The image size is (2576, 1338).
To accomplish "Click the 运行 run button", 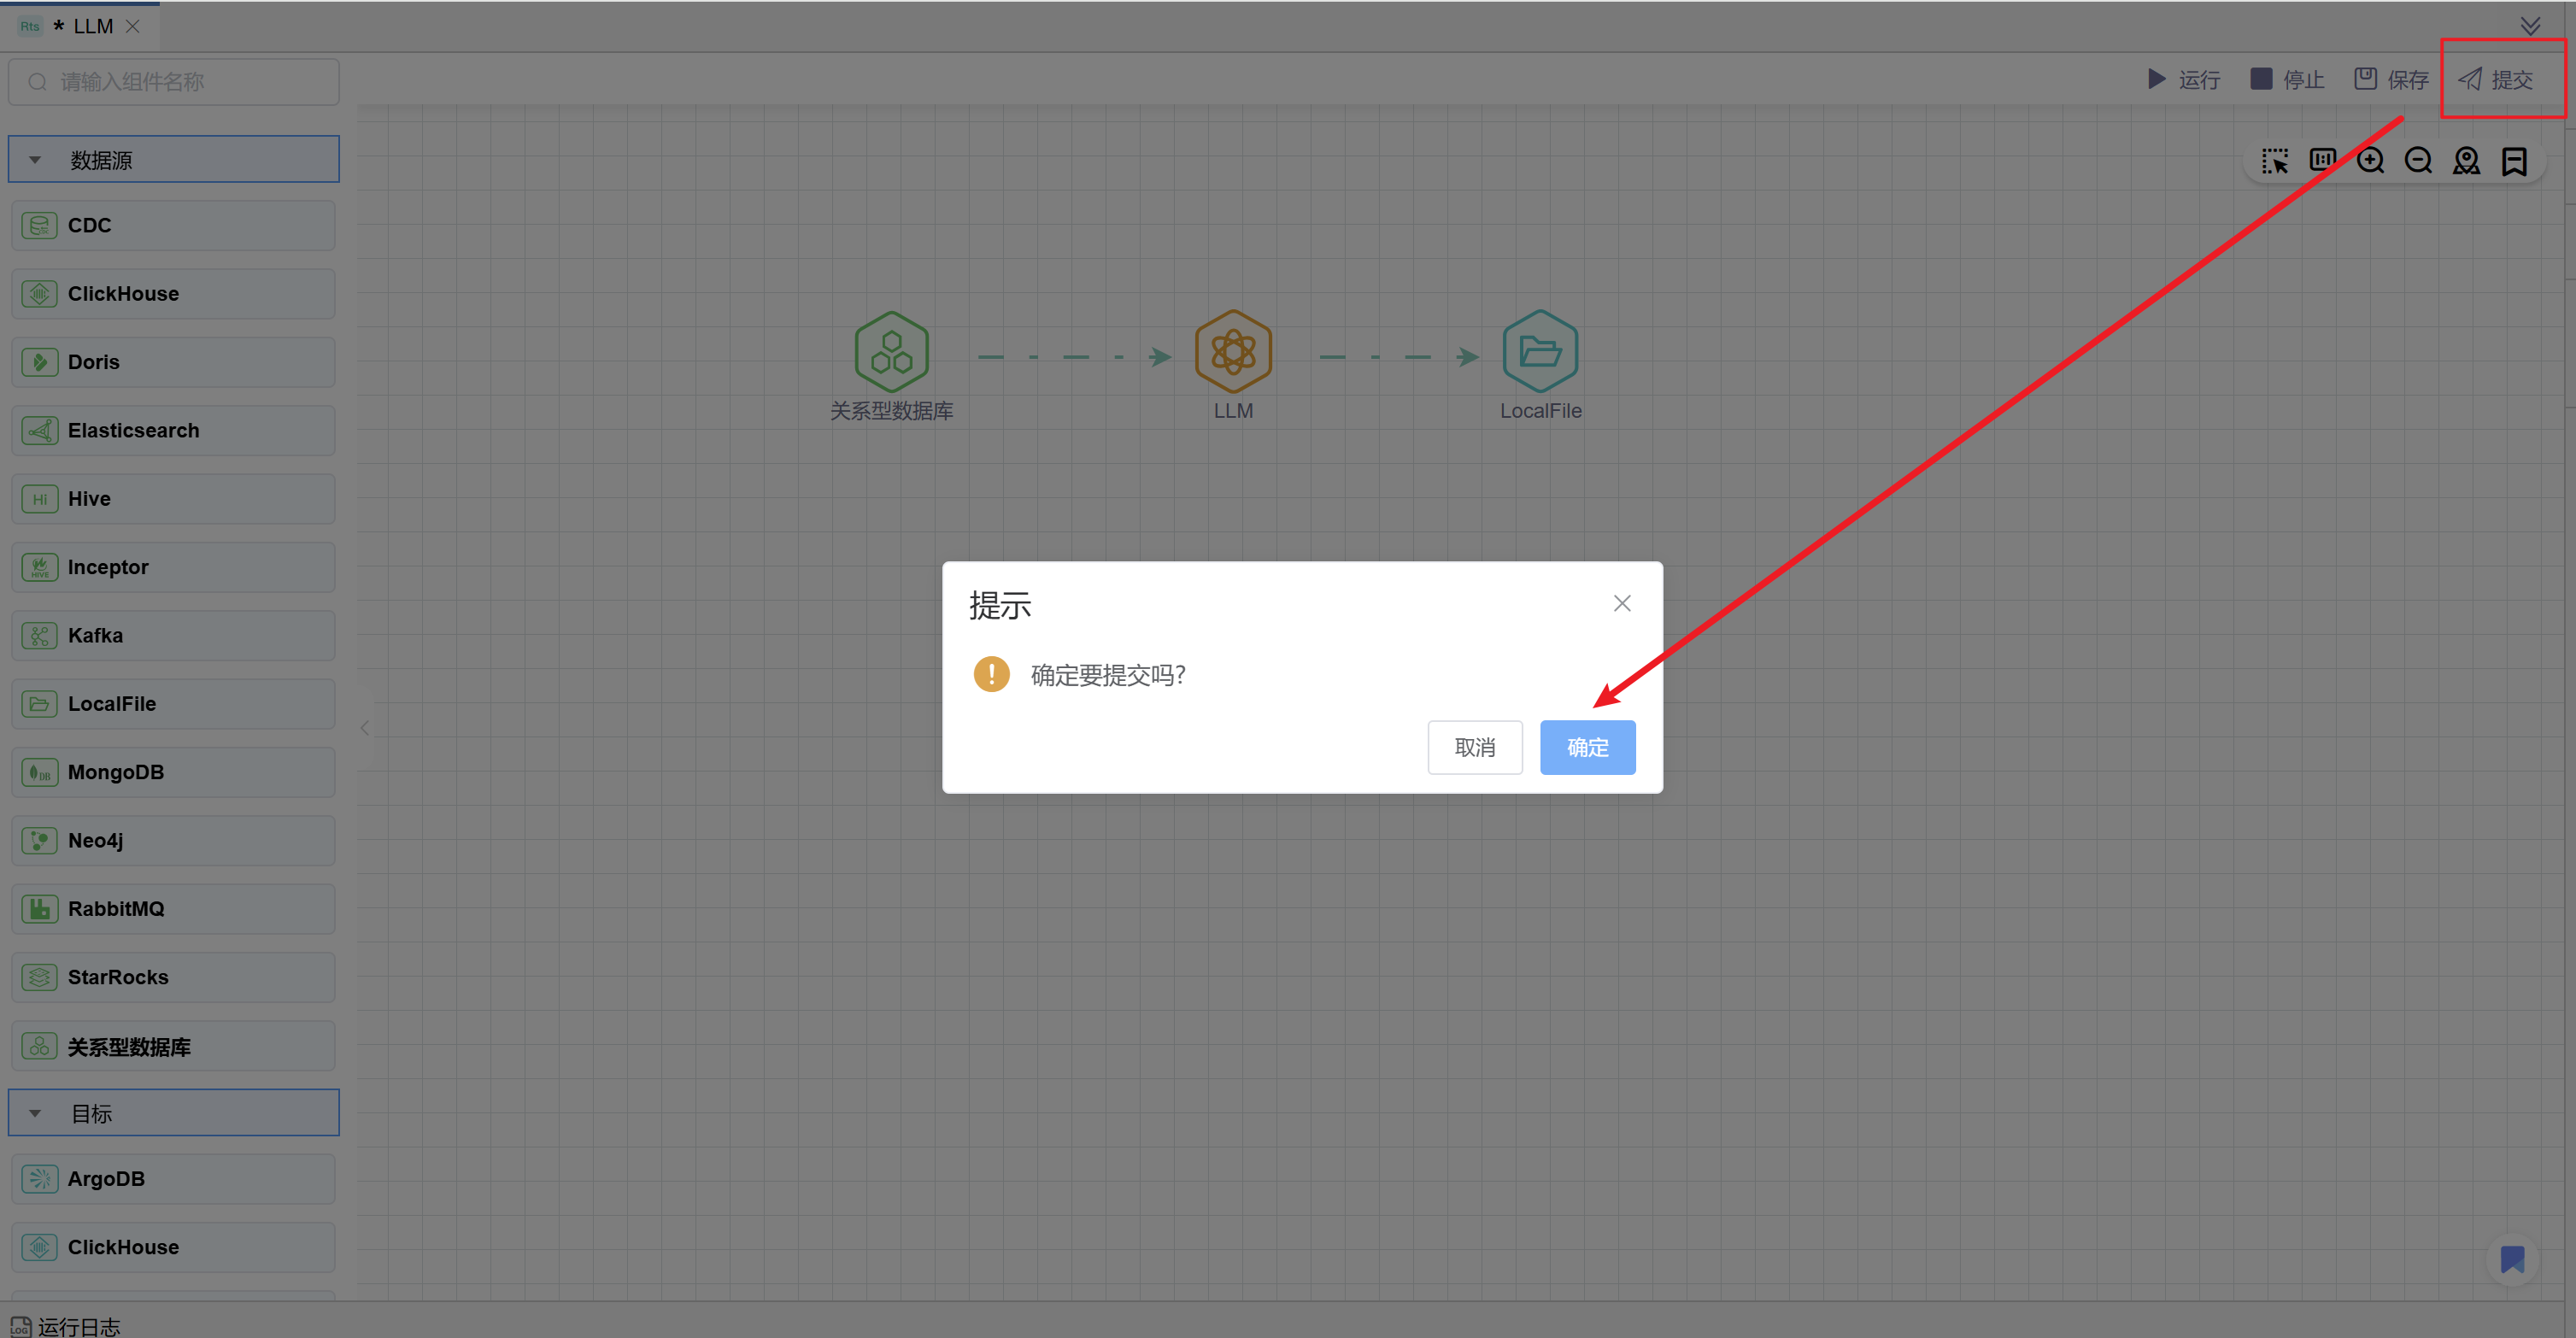I will click(x=2183, y=79).
